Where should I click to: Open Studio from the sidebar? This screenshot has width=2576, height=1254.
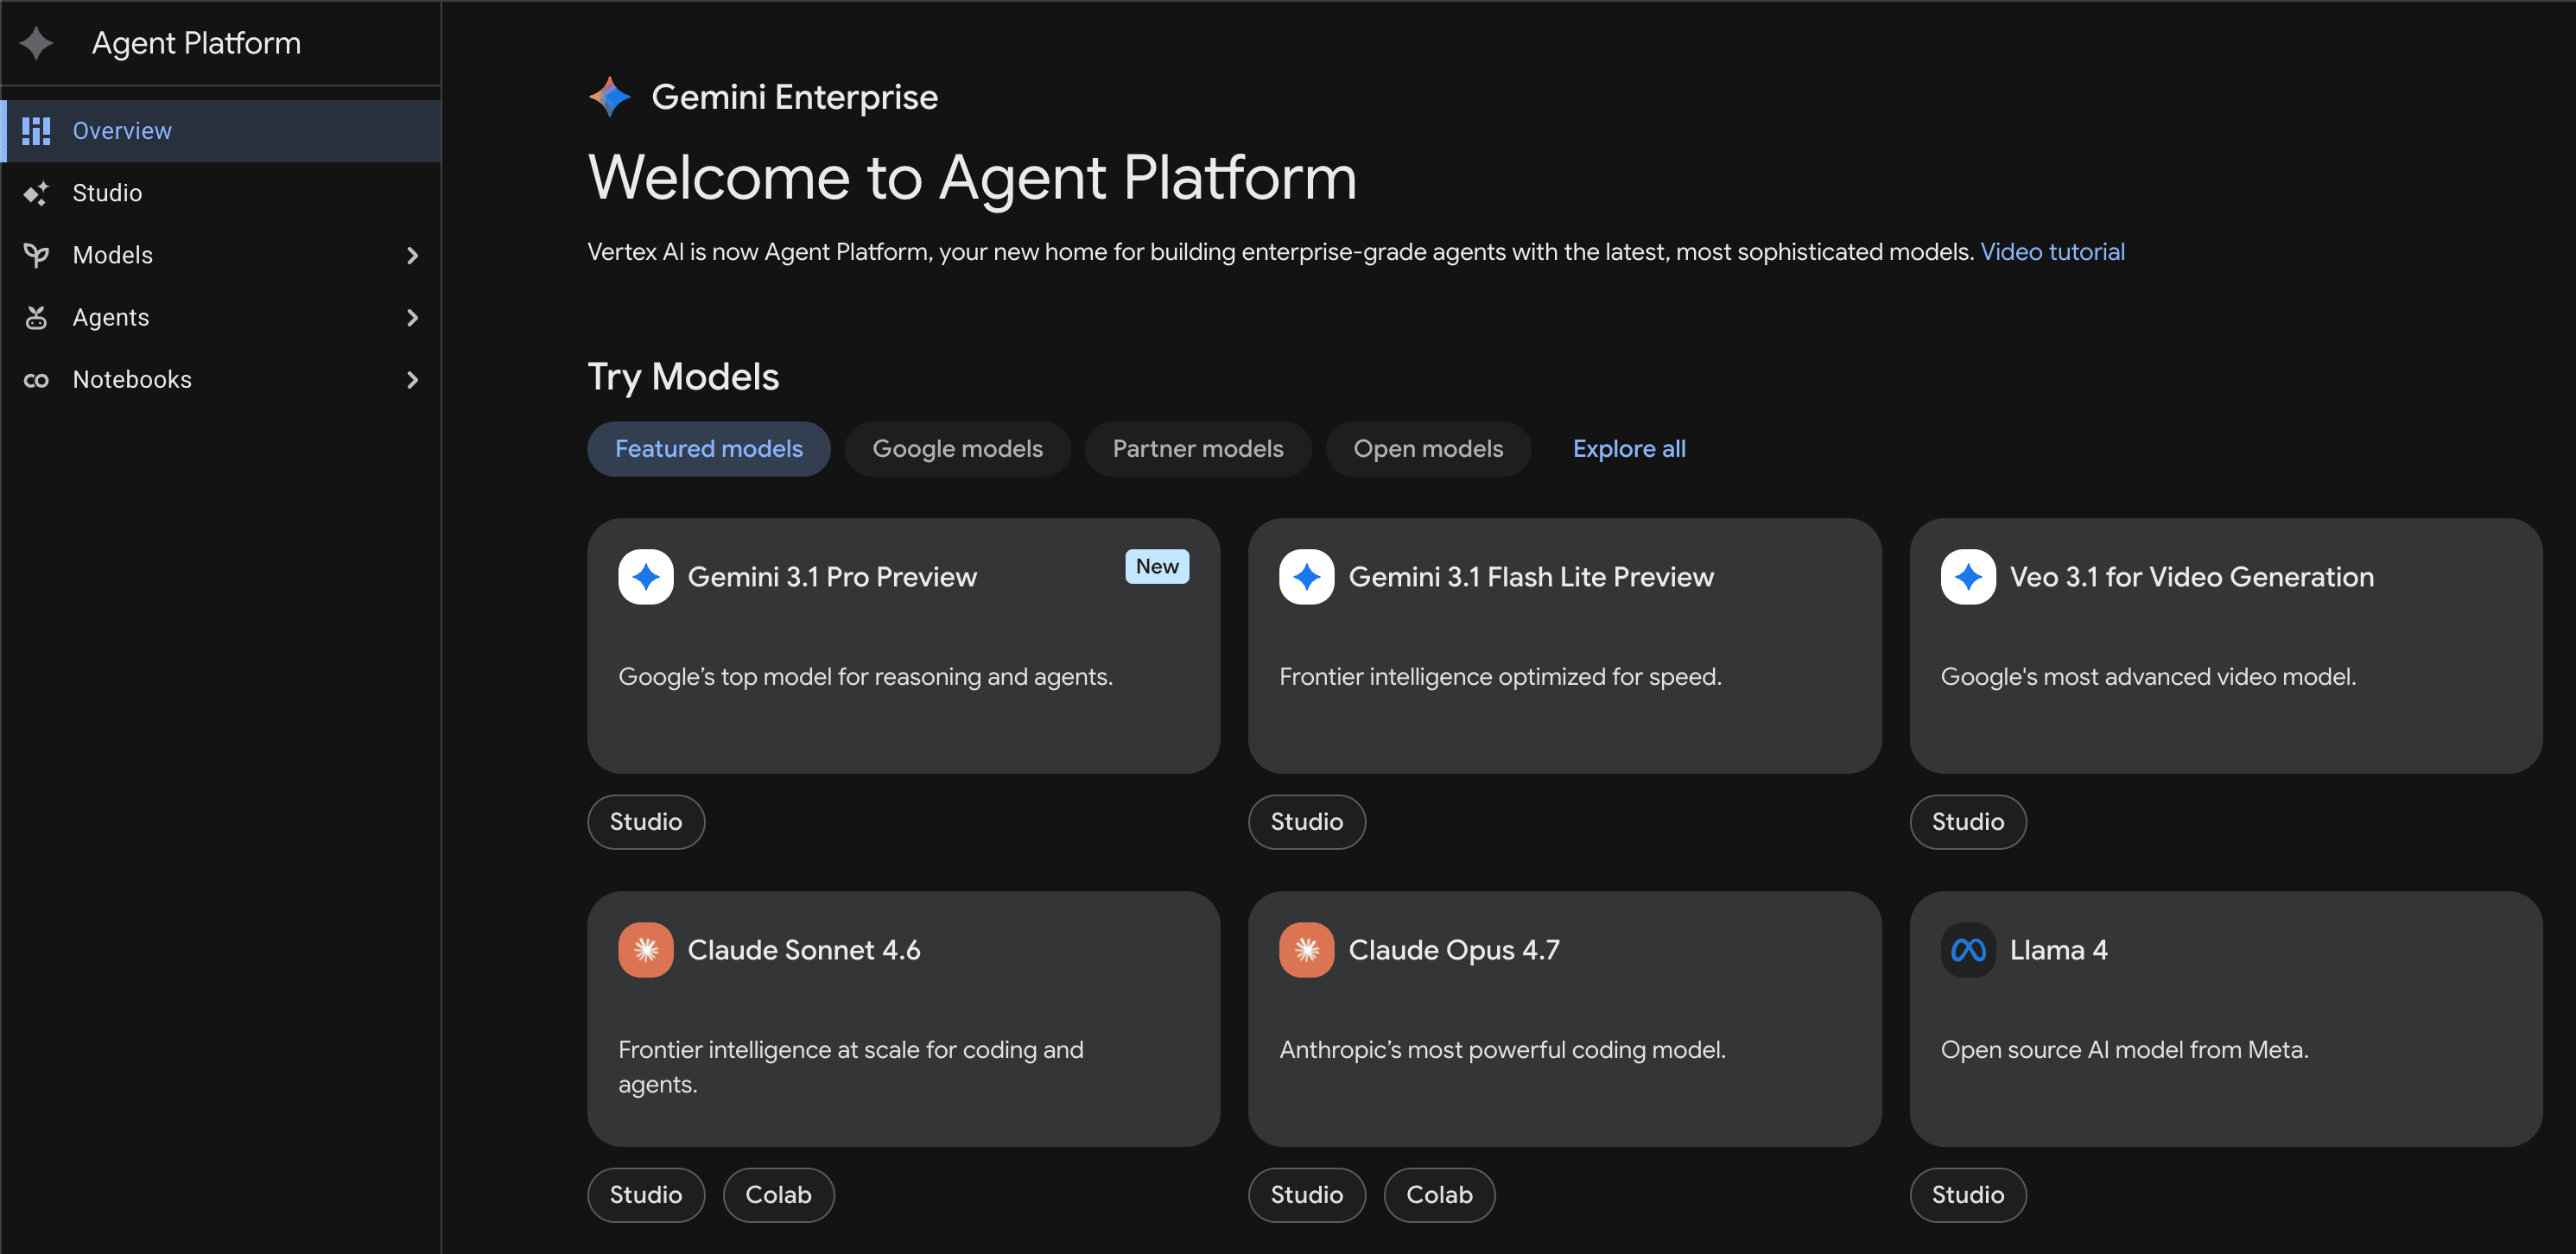click(x=221, y=193)
